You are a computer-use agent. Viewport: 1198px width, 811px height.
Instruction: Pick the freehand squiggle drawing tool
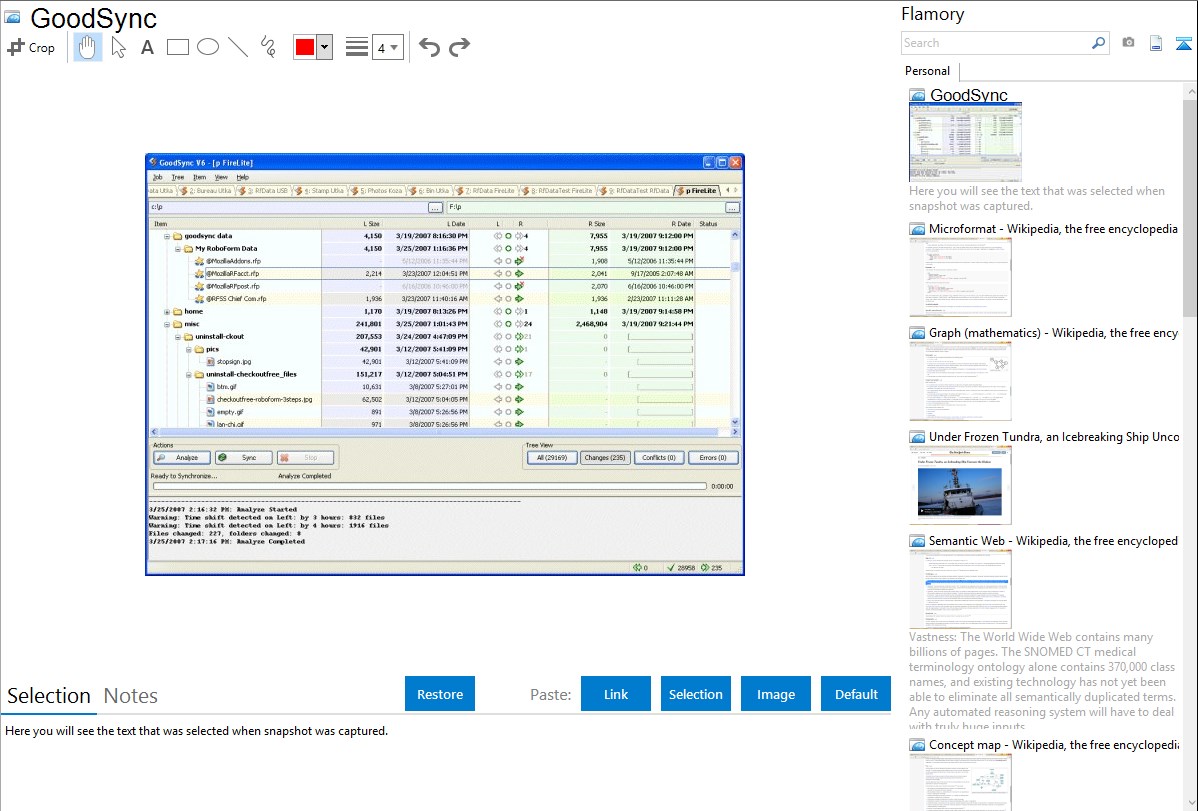coord(268,47)
